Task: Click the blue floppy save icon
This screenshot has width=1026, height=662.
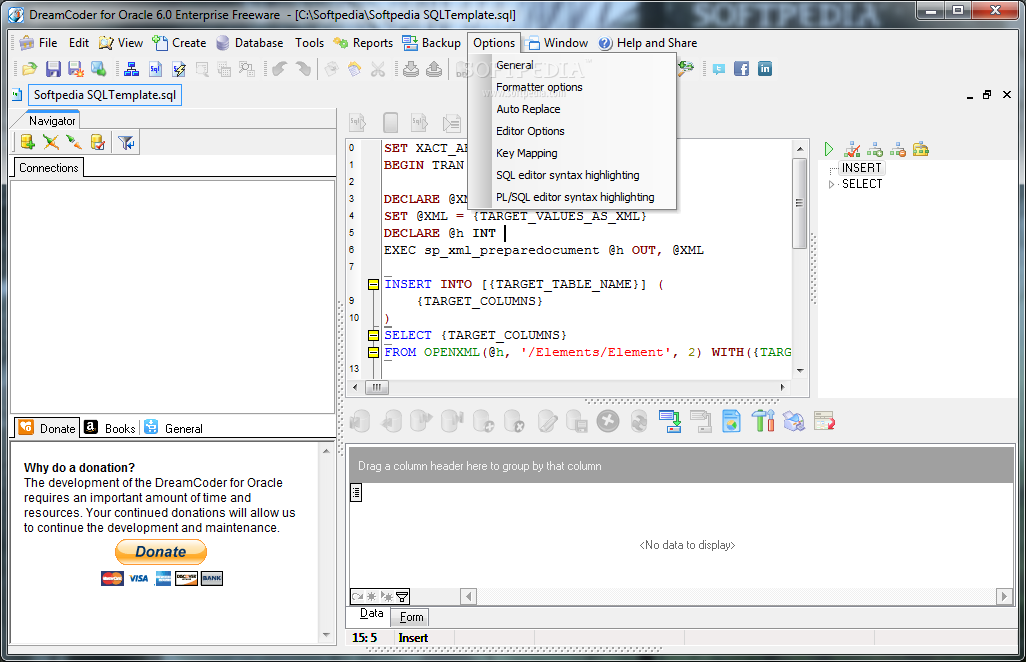Action: (53, 69)
